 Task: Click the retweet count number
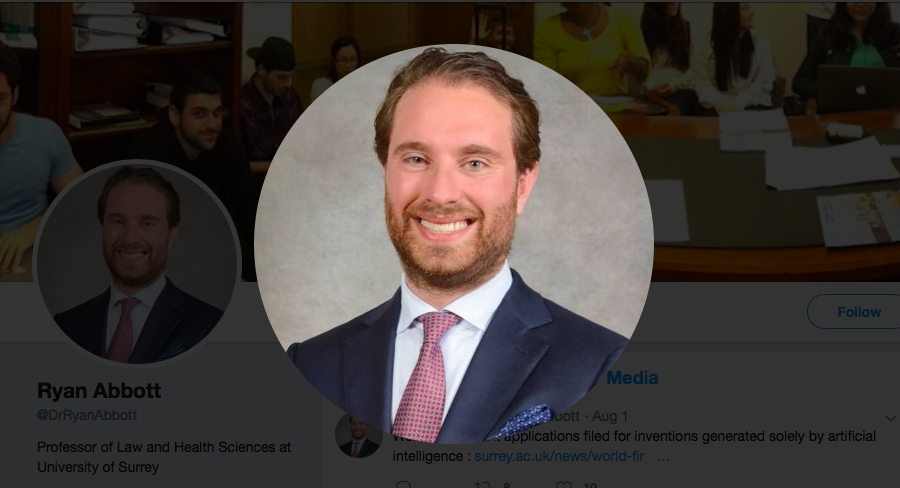(x=507, y=486)
